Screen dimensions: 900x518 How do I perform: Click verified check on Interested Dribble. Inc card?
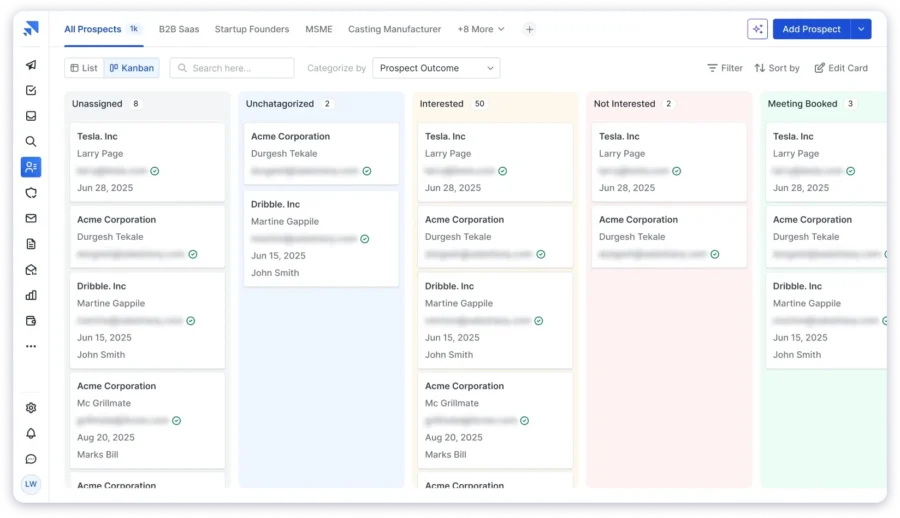(x=538, y=321)
